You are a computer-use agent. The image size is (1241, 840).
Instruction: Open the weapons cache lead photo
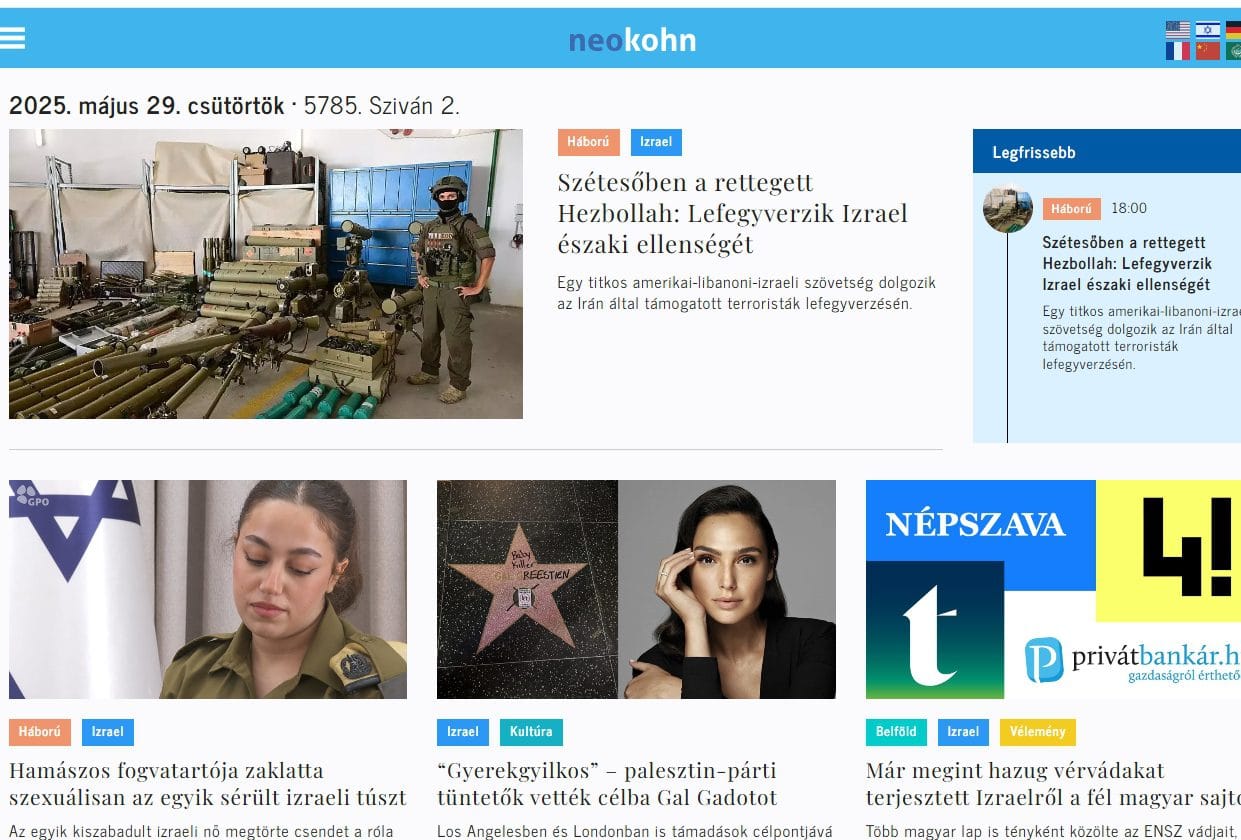pos(266,274)
